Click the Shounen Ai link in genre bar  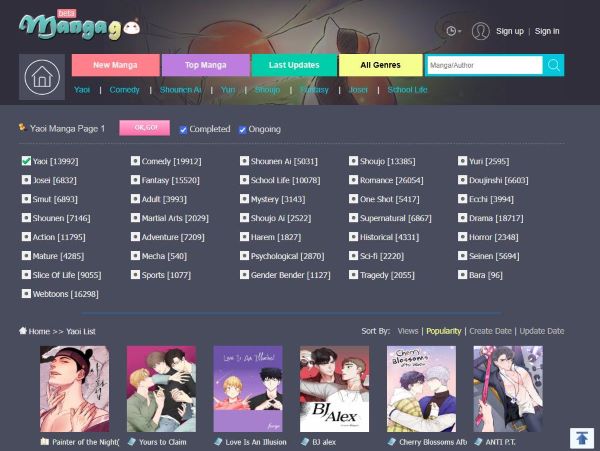[180, 90]
